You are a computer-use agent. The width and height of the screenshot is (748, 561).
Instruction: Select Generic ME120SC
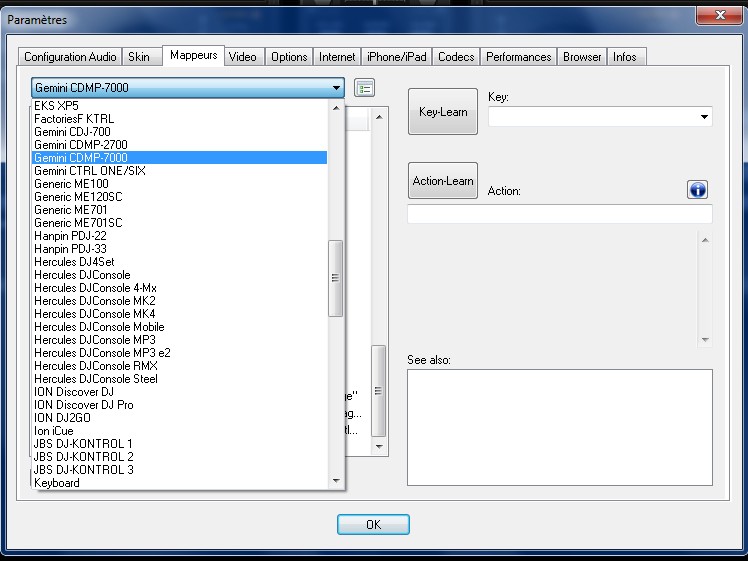click(179, 197)
